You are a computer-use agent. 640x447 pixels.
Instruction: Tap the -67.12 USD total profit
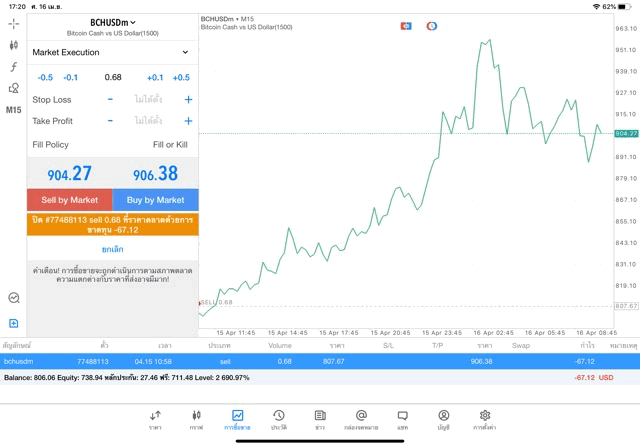[x=594, y=378]
